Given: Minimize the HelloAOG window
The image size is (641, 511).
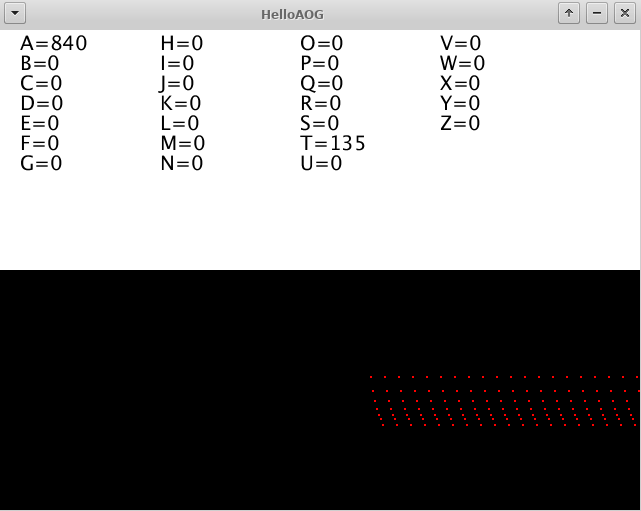Looking at the screenshot, I should tap(596, 14).
